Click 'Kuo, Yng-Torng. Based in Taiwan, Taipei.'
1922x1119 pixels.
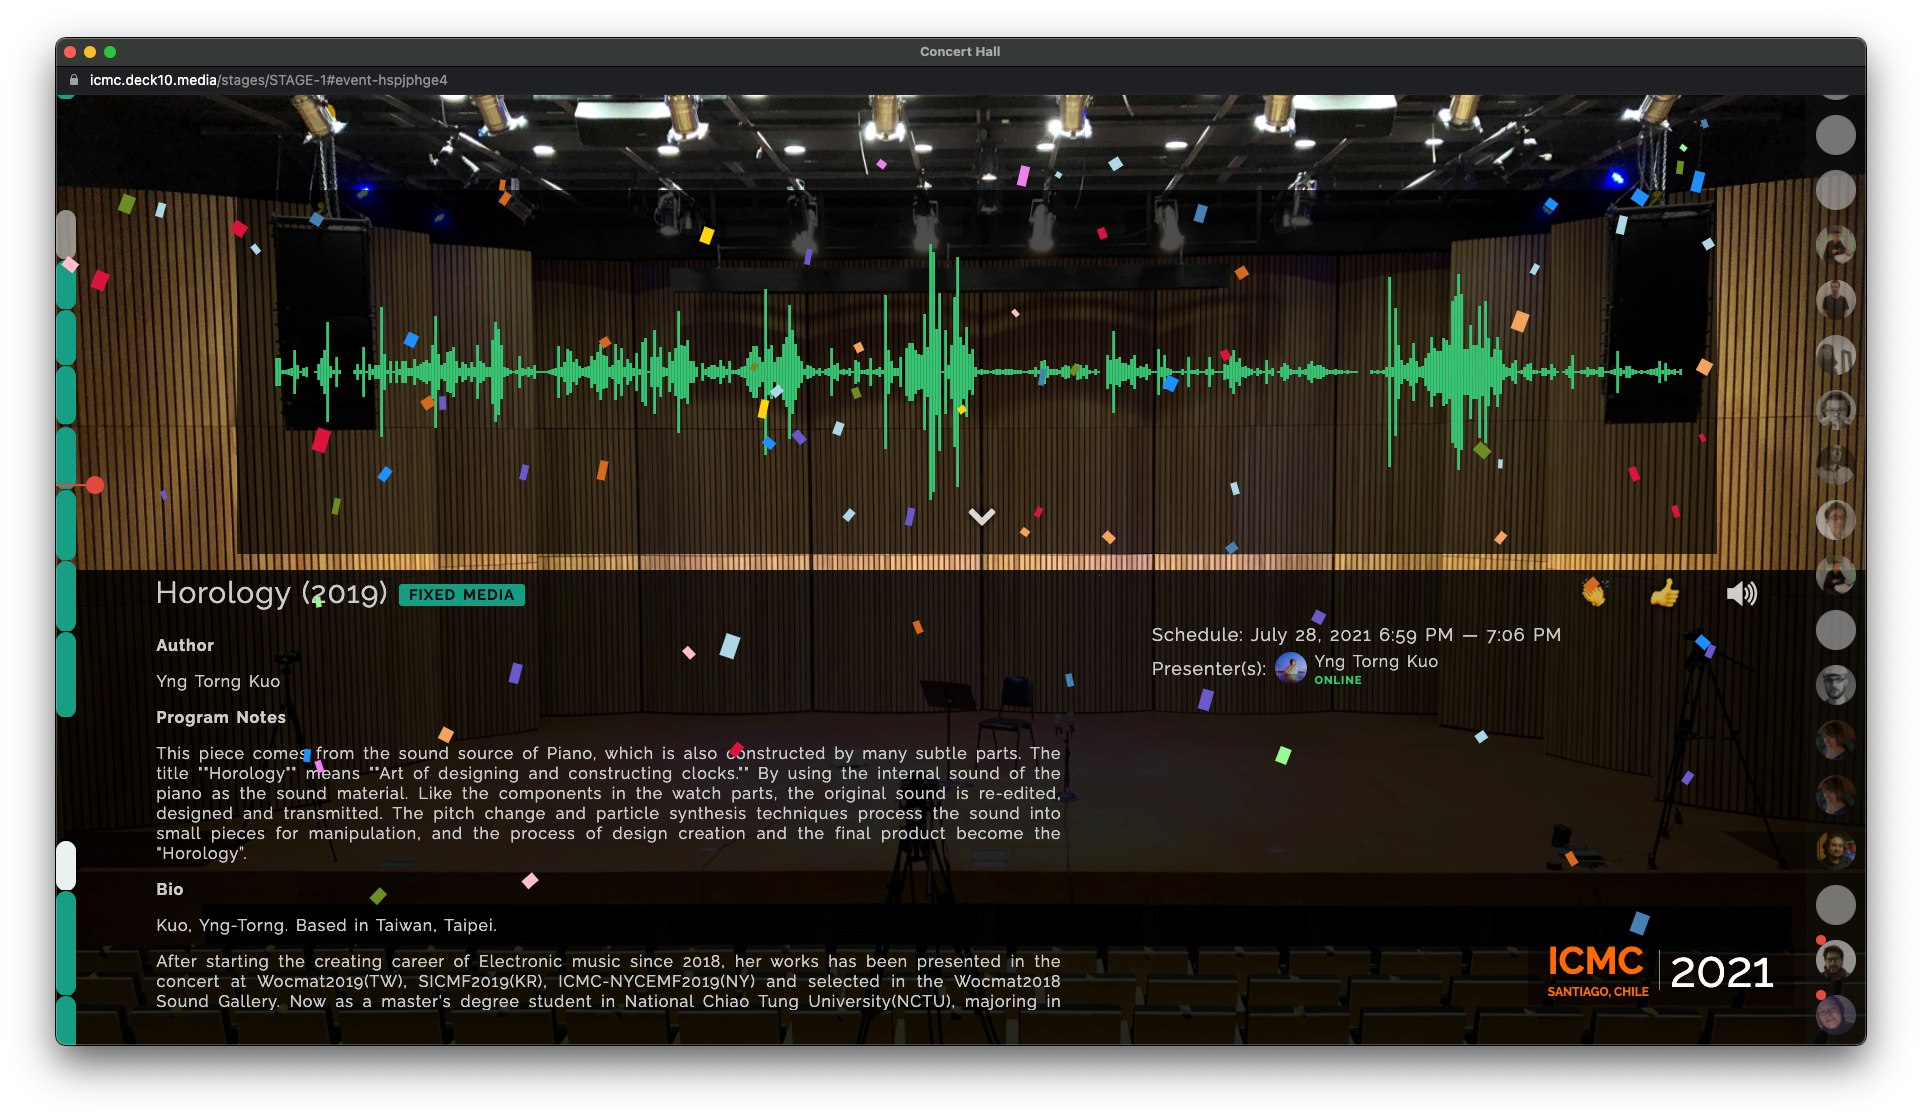[326, 925]
